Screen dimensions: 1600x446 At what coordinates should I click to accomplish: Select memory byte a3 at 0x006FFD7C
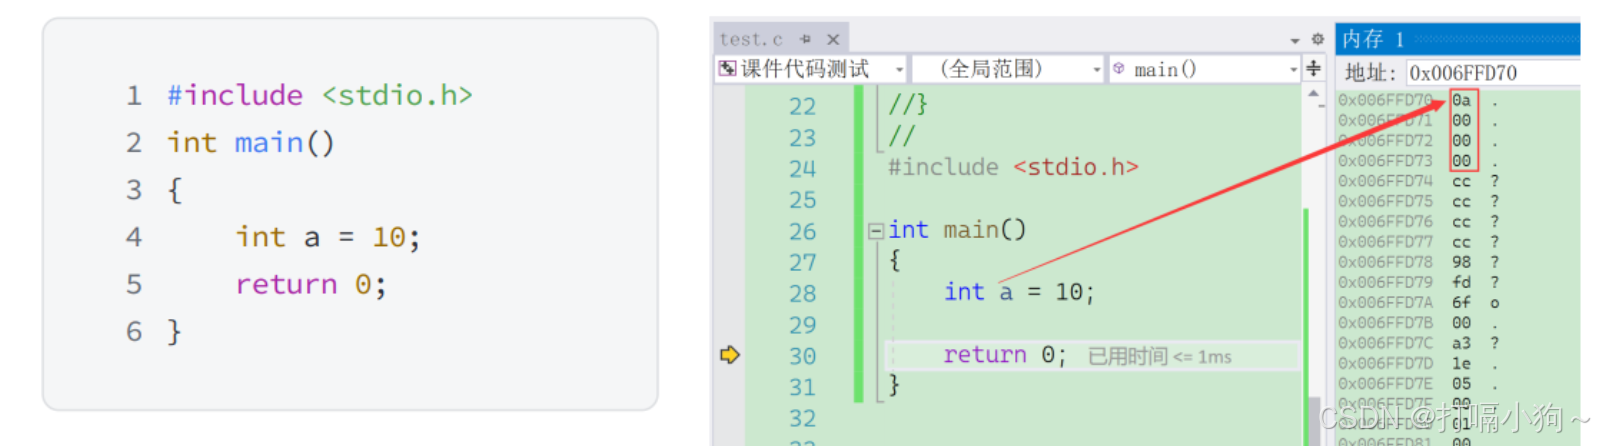tap(1461, 343)
